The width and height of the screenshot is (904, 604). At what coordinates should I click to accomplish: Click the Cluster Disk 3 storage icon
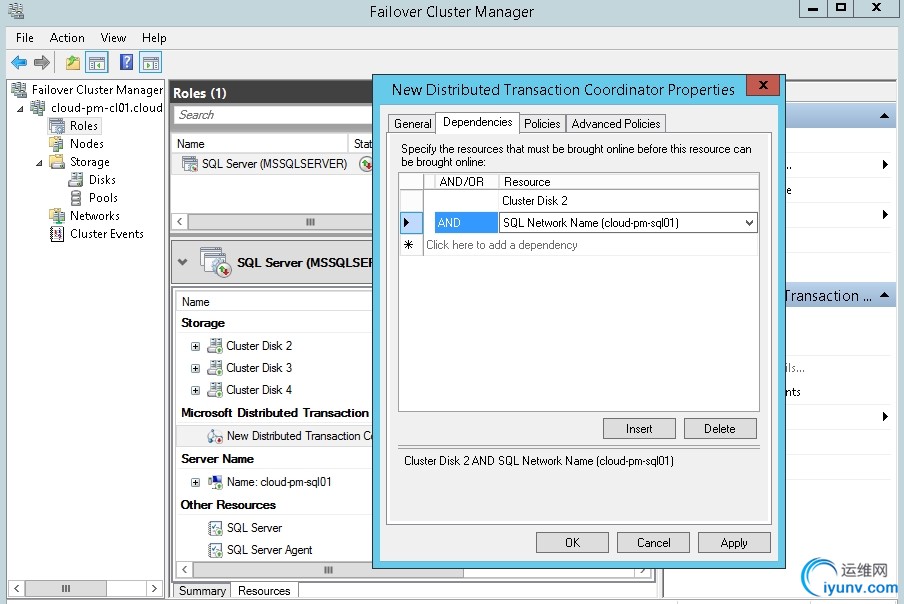tap(215, 368)
